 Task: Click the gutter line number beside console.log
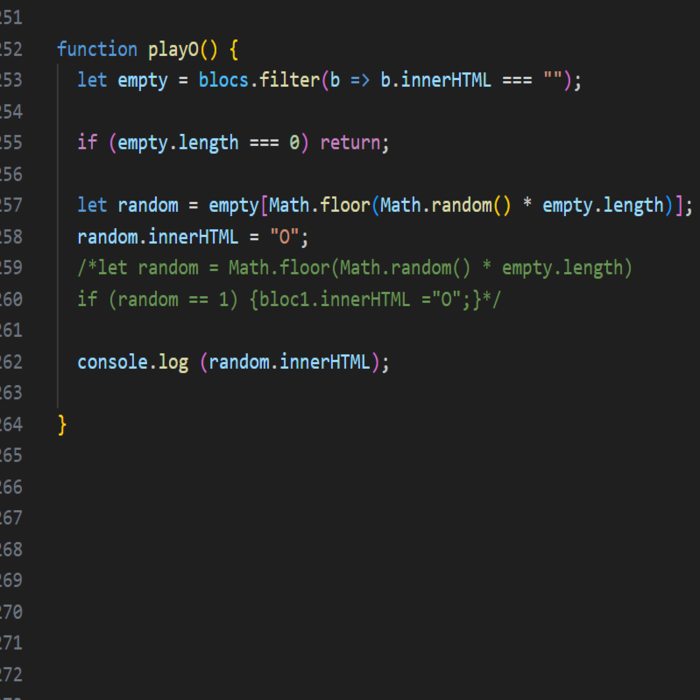(x=10, y=362)
